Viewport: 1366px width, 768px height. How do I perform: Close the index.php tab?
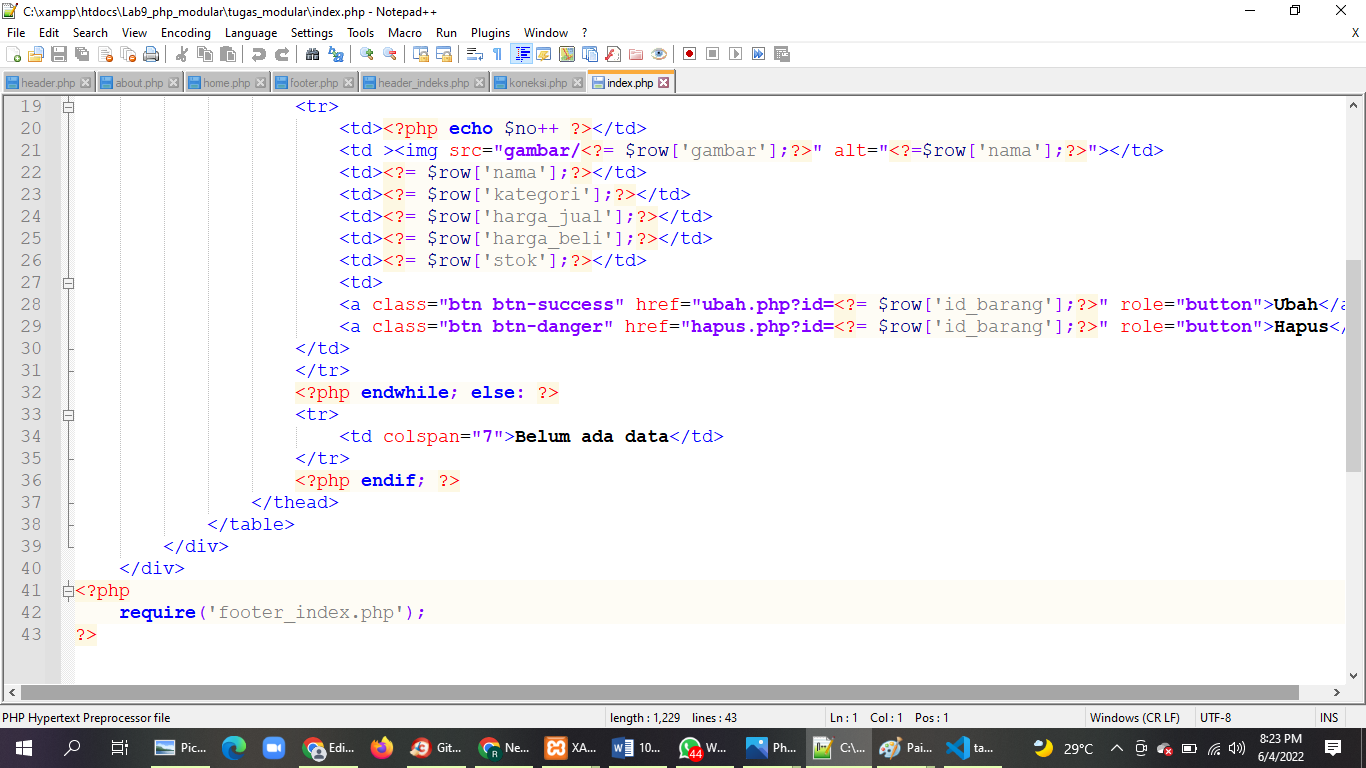pyautogui.click(x=664, y=83)
